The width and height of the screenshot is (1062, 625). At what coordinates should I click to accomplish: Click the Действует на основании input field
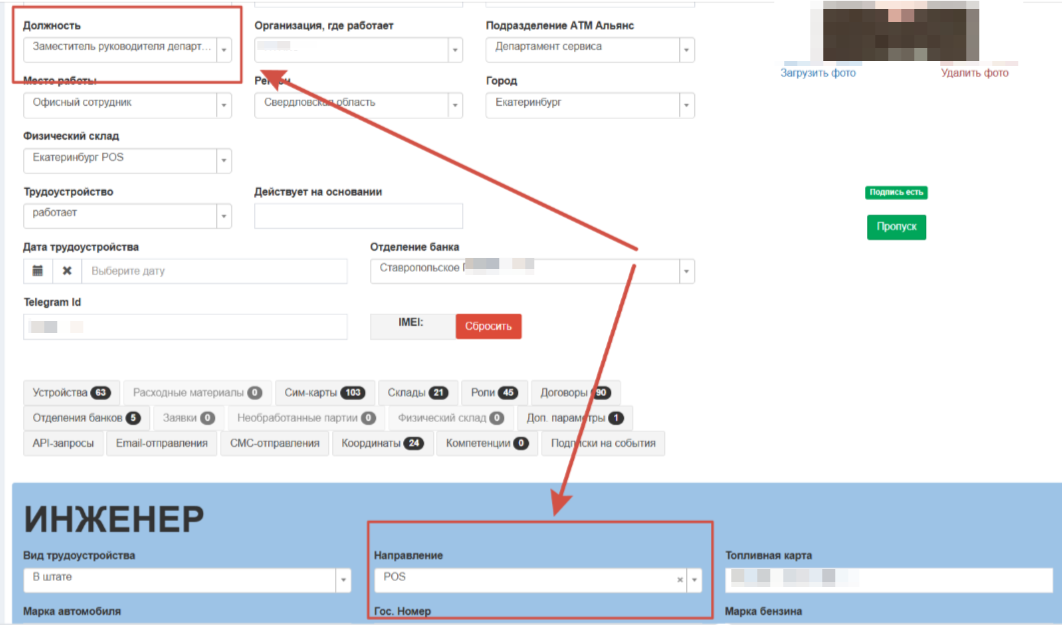[x=358, y=216]
